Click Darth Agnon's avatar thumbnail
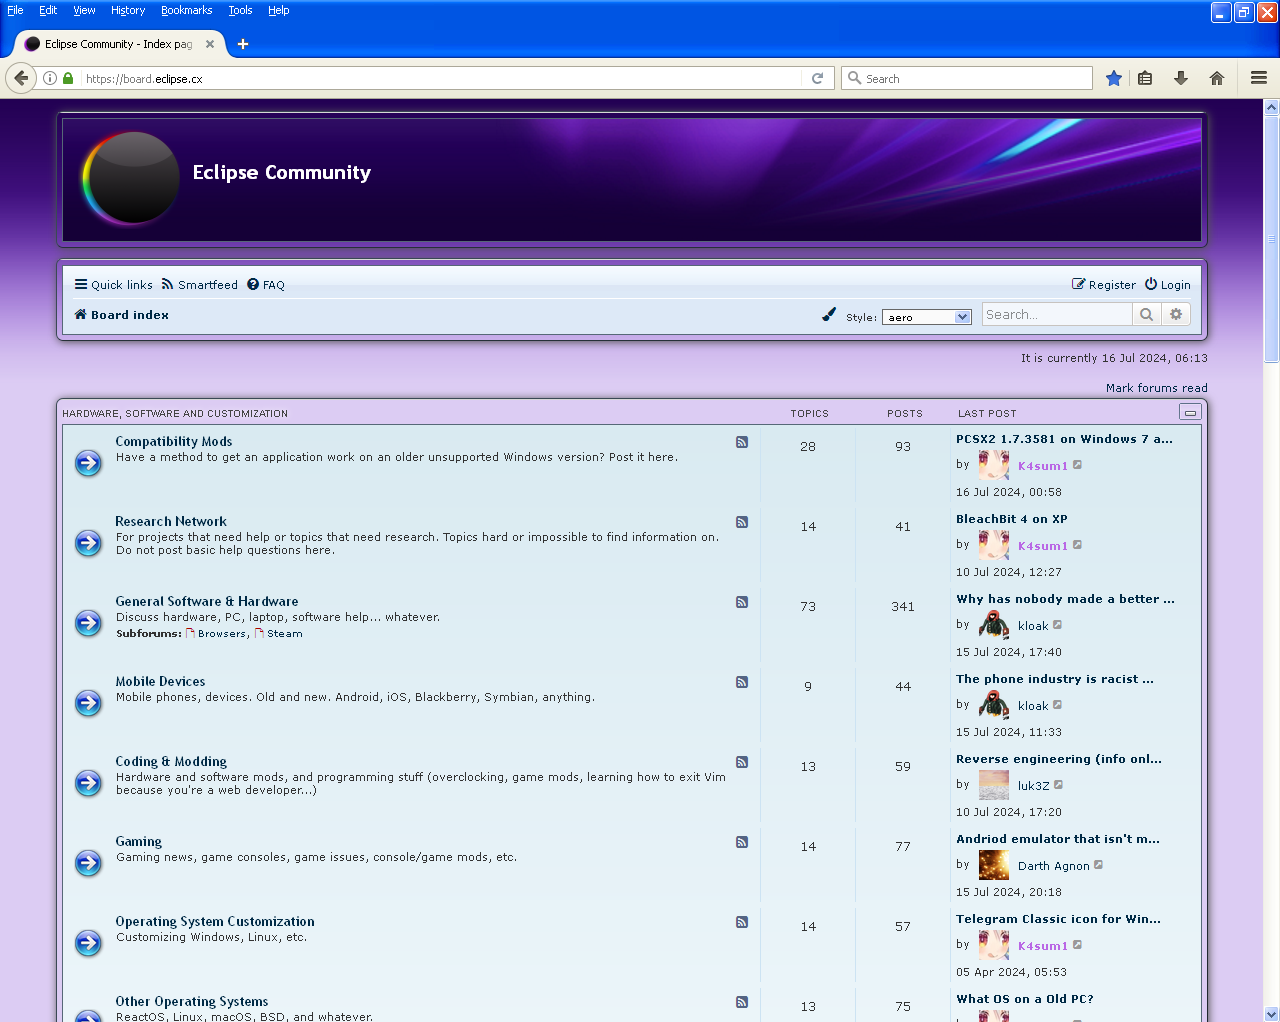 (x=994, y=864)
